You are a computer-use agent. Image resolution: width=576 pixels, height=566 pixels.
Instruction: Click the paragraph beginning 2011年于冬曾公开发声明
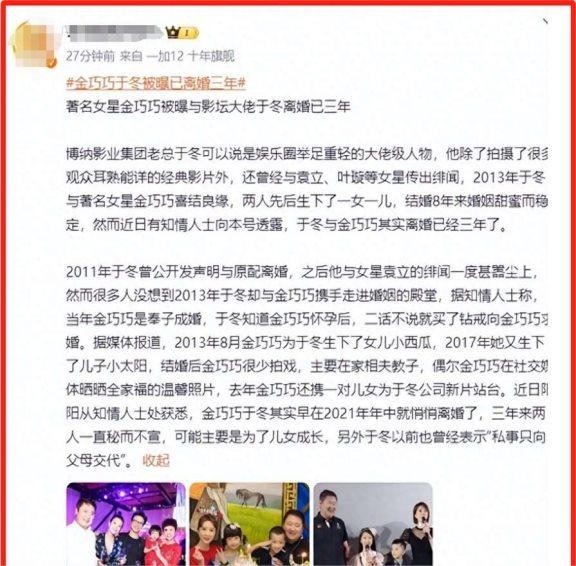tap(307, 366)
